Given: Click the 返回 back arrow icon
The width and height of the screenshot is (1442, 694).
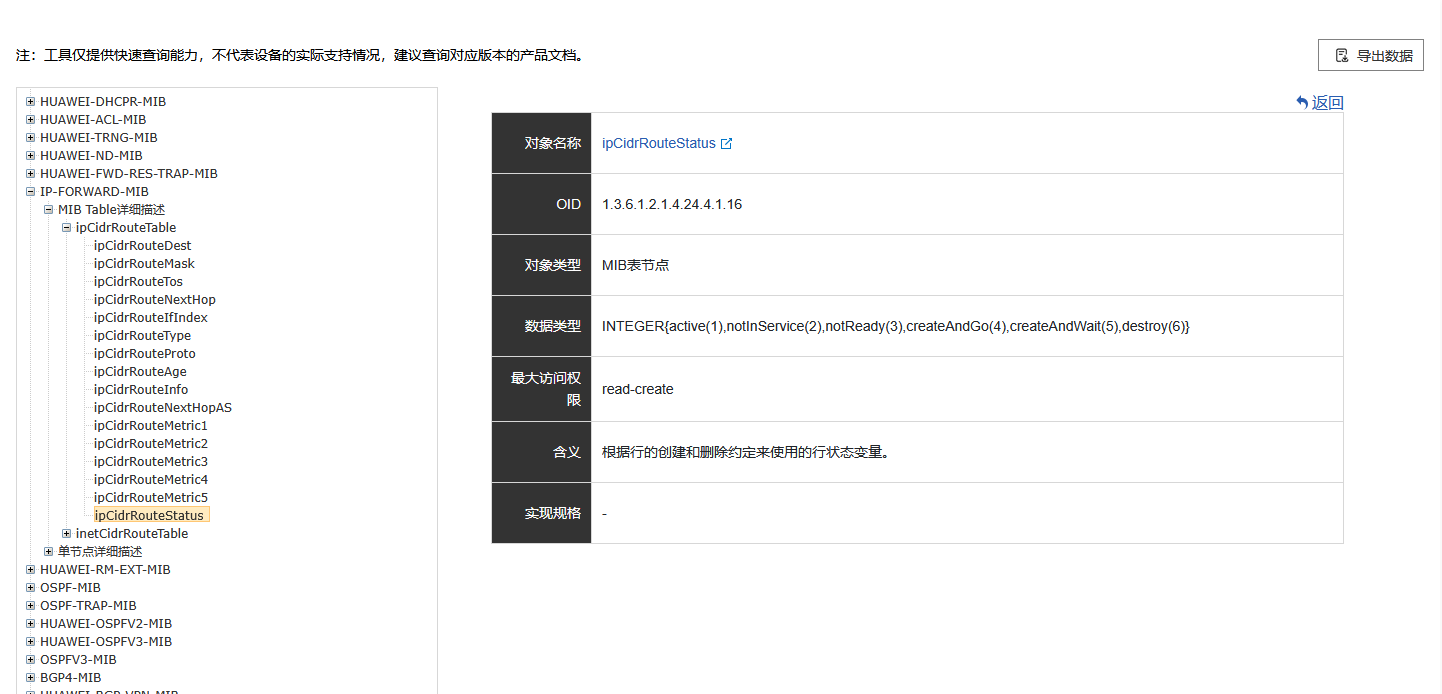Looking at the screenshot, I should (x=1302, y=102).
